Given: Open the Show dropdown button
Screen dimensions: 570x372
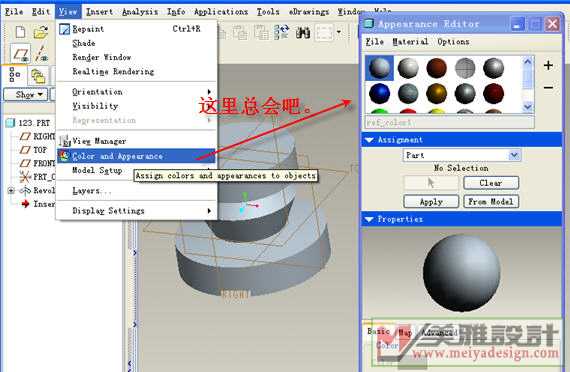Looking at the screenshot, I should point(26,95).
